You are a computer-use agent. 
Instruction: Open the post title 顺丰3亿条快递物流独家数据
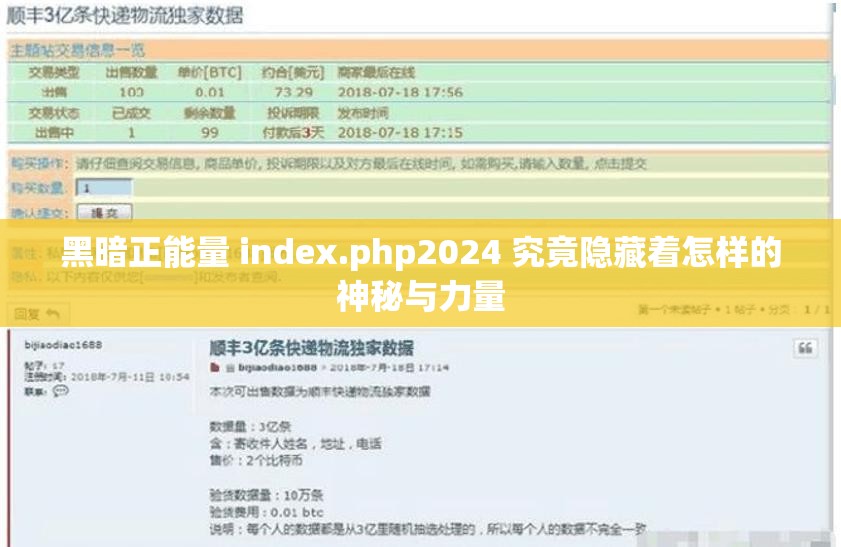tap(311, 348)
